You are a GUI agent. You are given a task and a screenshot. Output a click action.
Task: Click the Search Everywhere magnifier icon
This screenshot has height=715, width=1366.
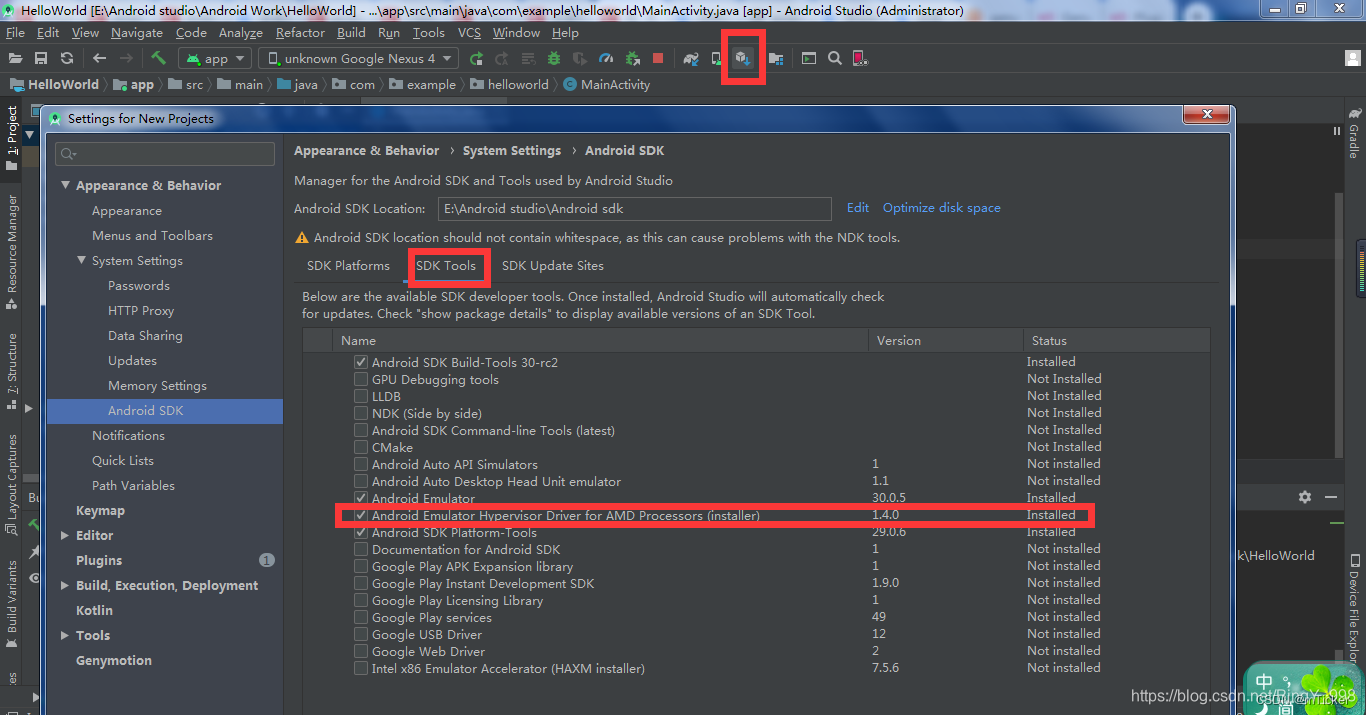tap(835, 59)
